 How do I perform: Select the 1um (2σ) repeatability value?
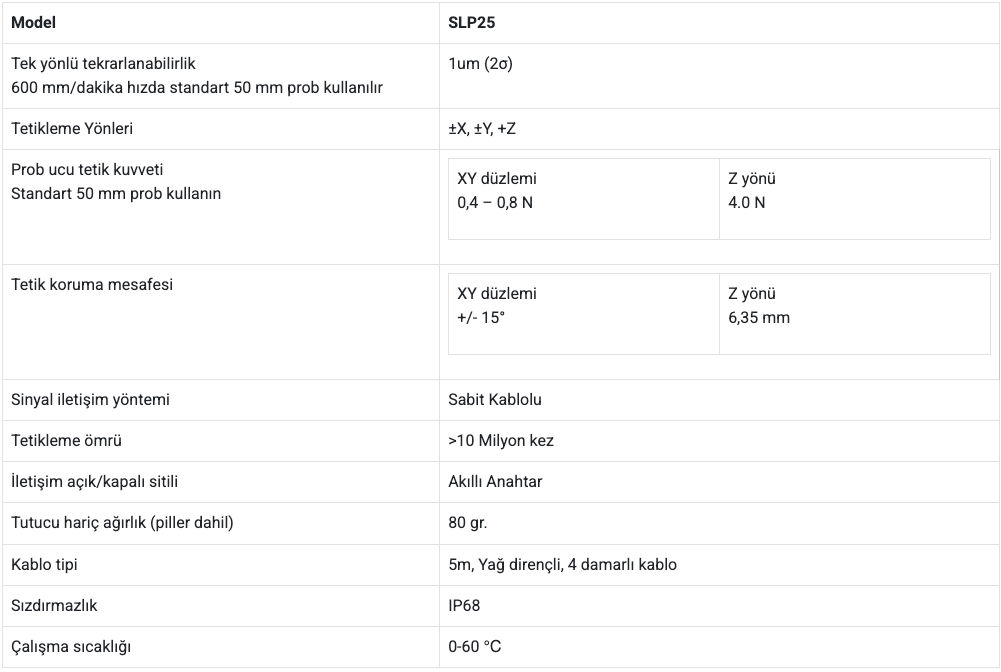click(481, 64)
